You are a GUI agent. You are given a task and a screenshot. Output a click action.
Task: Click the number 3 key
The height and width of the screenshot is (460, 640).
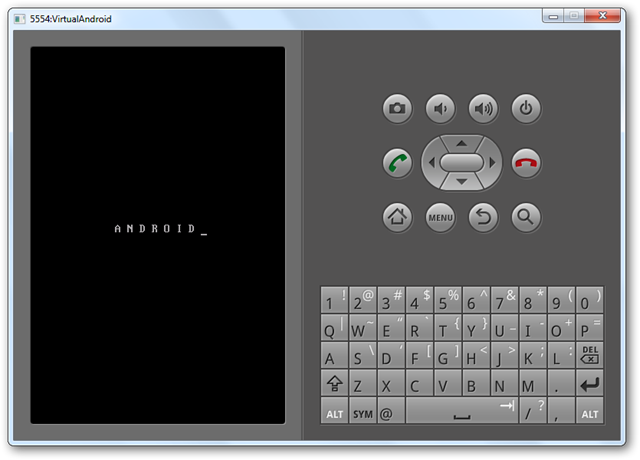(391, 299)
